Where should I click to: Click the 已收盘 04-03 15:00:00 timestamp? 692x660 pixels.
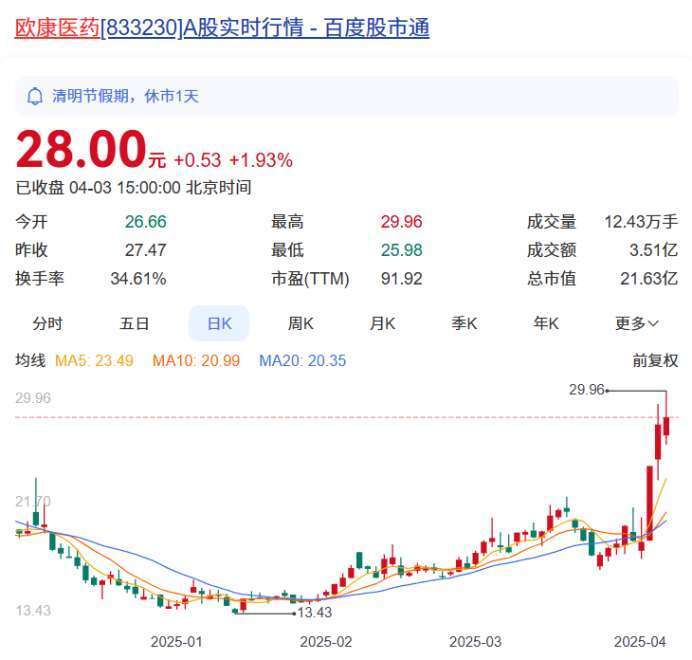pos(134,188)
